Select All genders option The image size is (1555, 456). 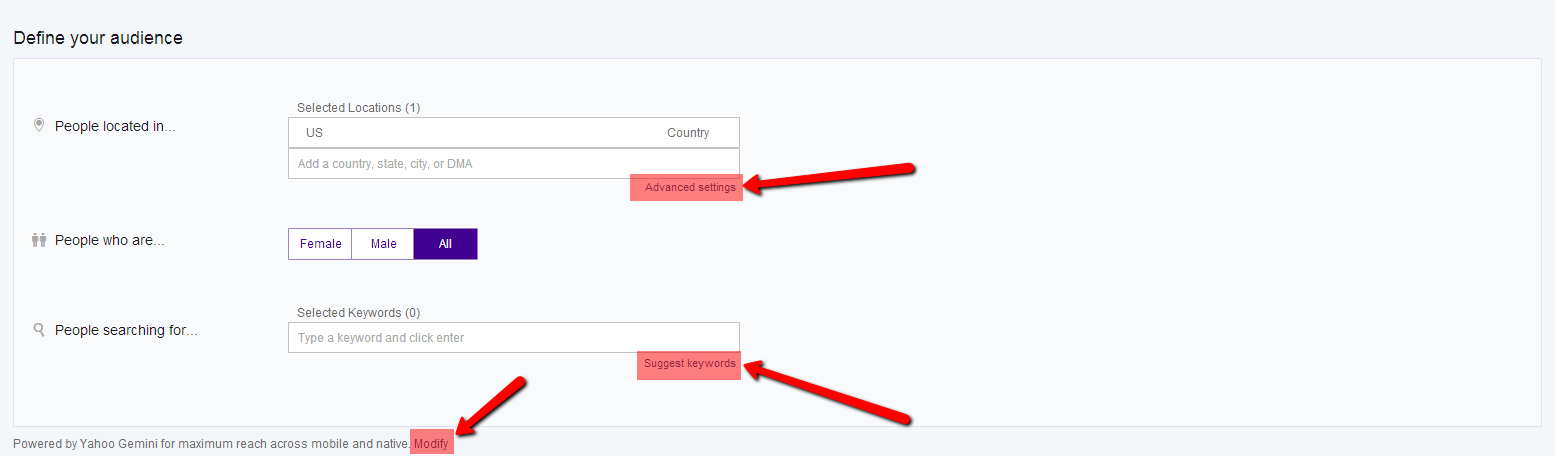point(445,244)
